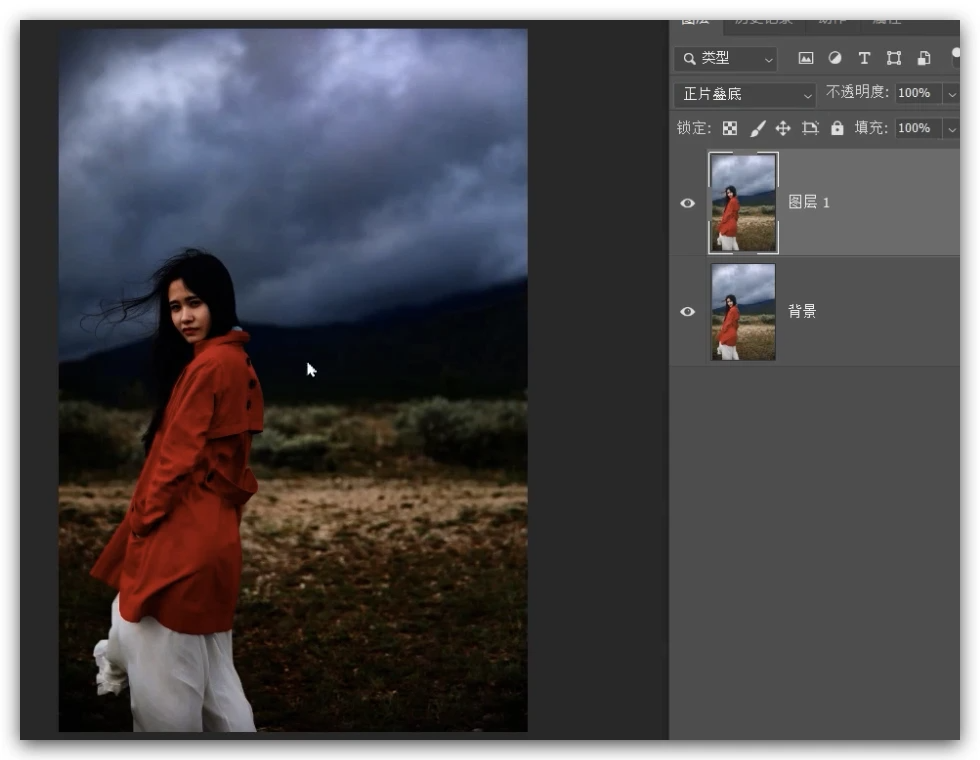Lock image pixels with brush icon
This screenshot has height=760, width=980.
click(757, 128)
